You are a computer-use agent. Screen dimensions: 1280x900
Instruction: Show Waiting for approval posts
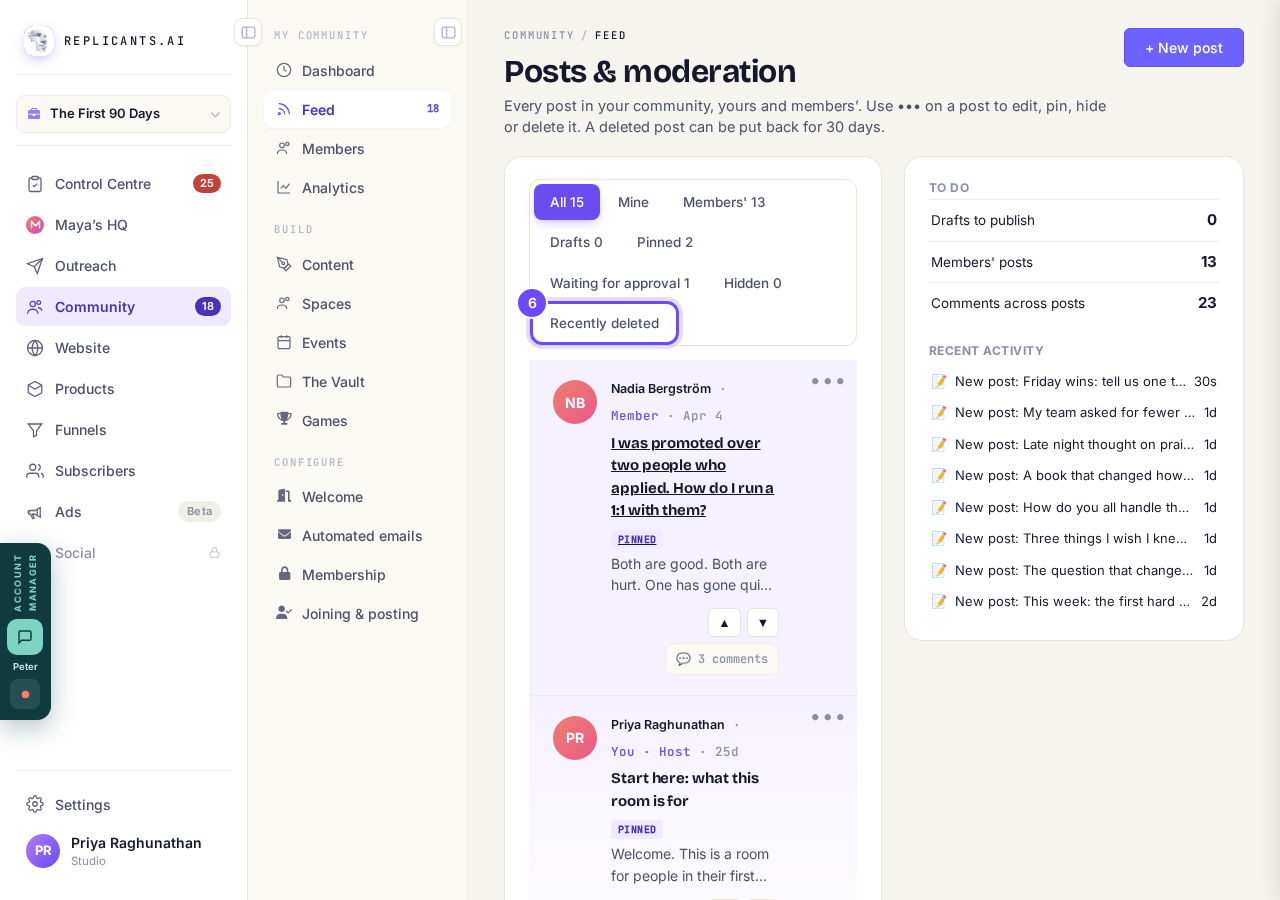tap(620, 283)
